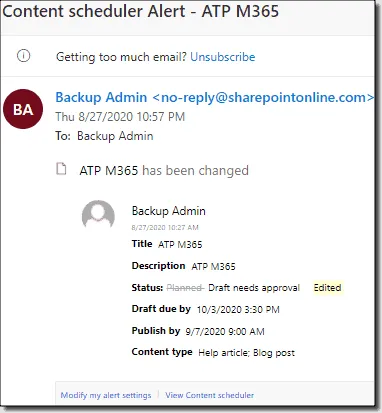Open the BA sender avatar
This screenshot has height=413, width=382.
(x=23, y=109)
